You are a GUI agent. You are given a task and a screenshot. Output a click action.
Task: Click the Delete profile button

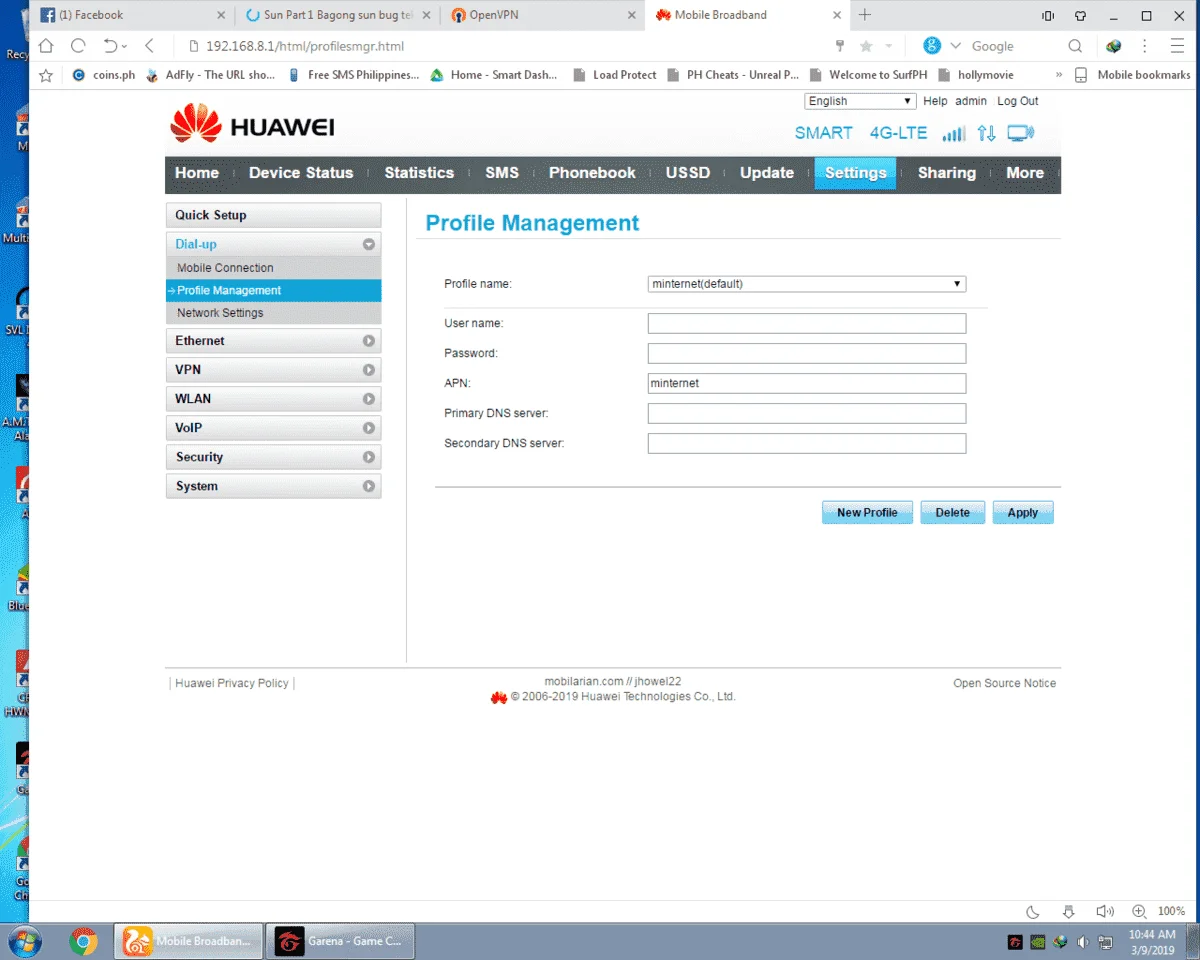coord(952,512)
